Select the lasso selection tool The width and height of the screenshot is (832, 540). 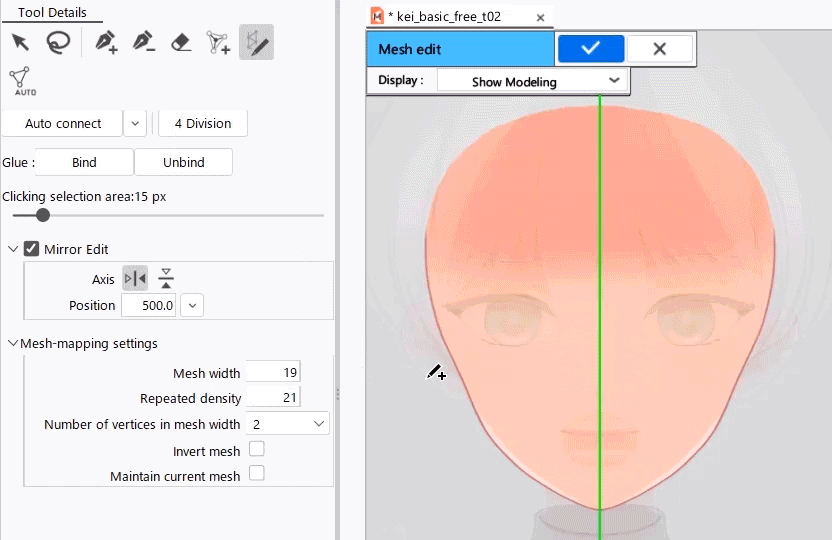pyautogui.click(x=59, y=42)
